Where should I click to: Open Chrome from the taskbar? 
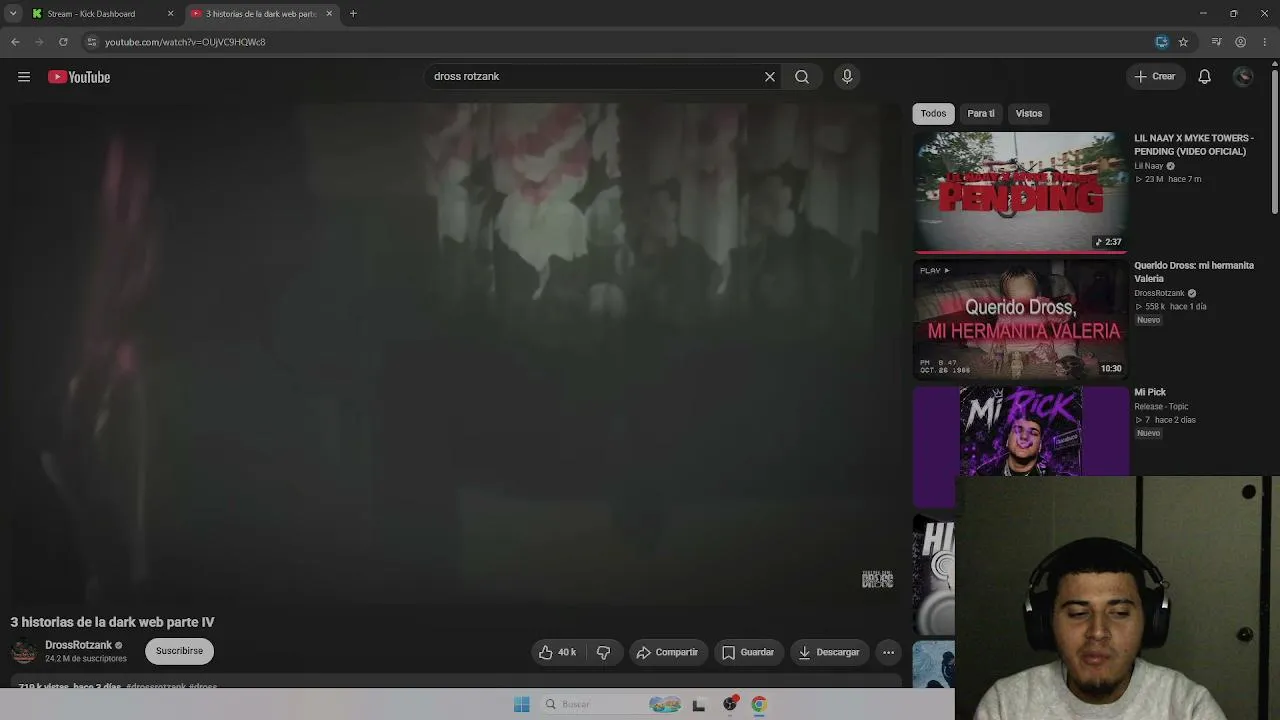click(759, 704)
